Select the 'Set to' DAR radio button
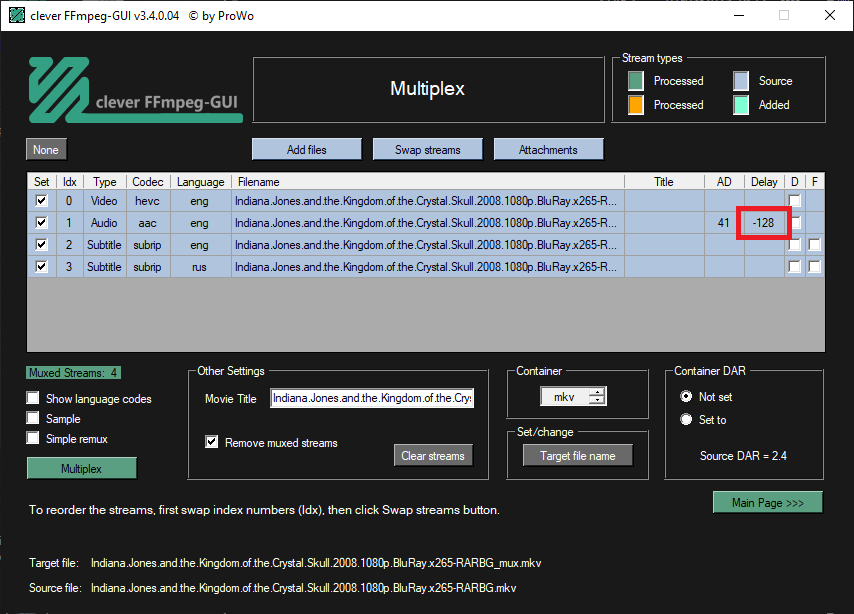Screen dimensions: 854x614 686,420
